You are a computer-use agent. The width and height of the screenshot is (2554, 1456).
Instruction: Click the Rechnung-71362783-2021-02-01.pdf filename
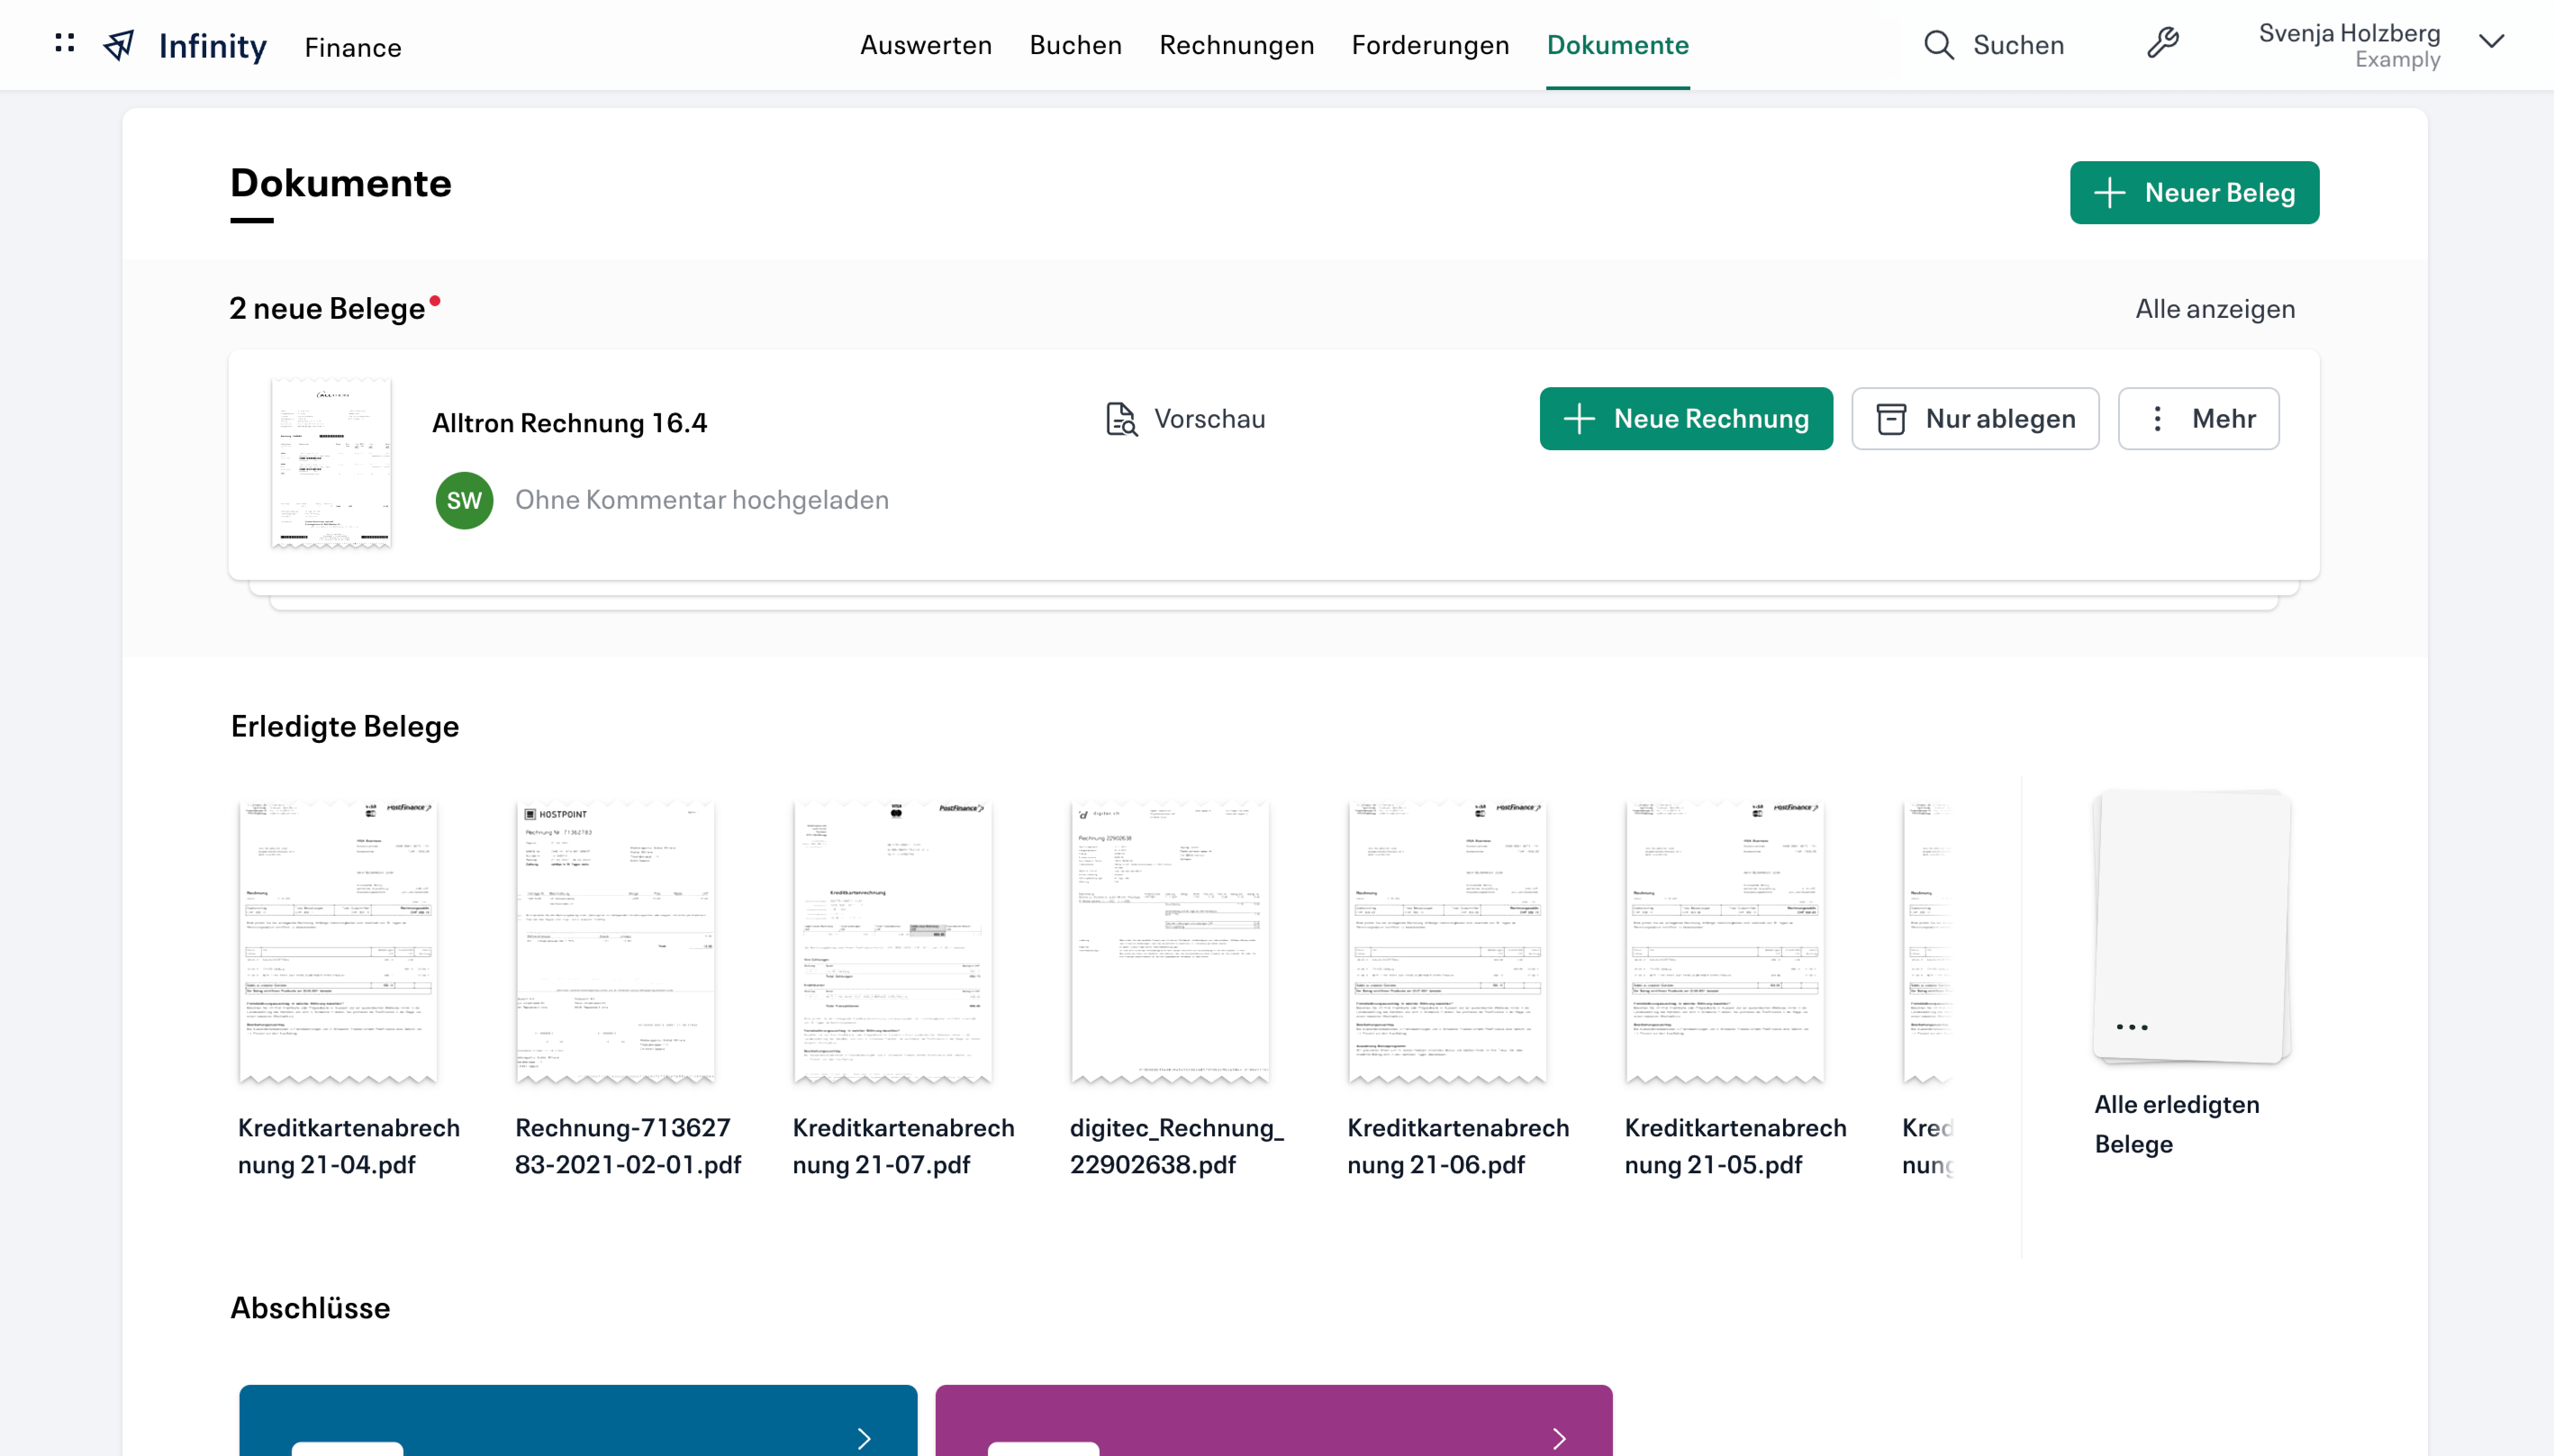click(628, 1146)
